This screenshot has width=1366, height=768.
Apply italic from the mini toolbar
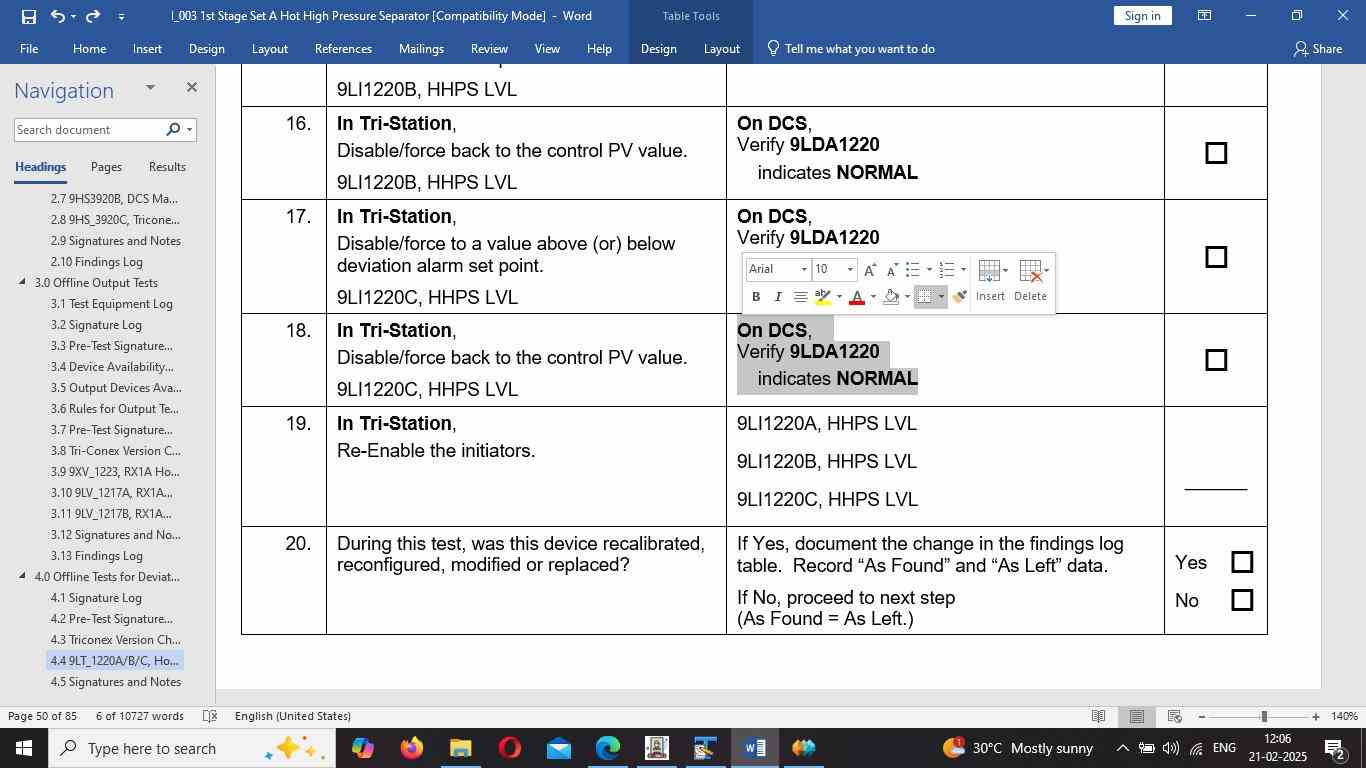[x=778, y=297]
